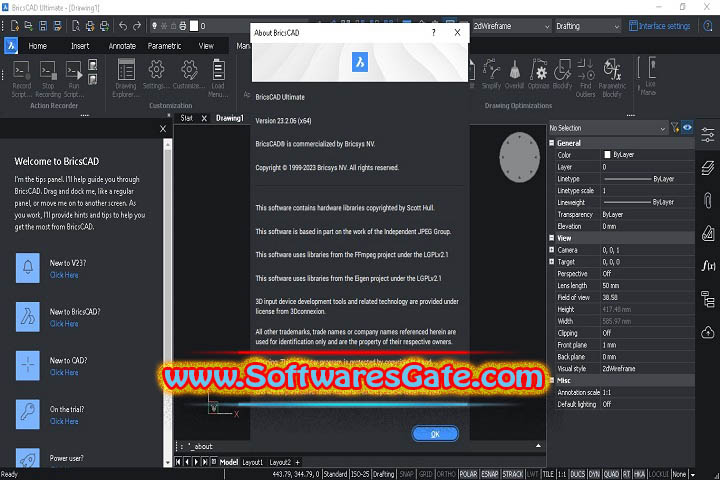Open the status bar options arrow
Viewport: 720px width, 480px height.
tap(693, 474)
